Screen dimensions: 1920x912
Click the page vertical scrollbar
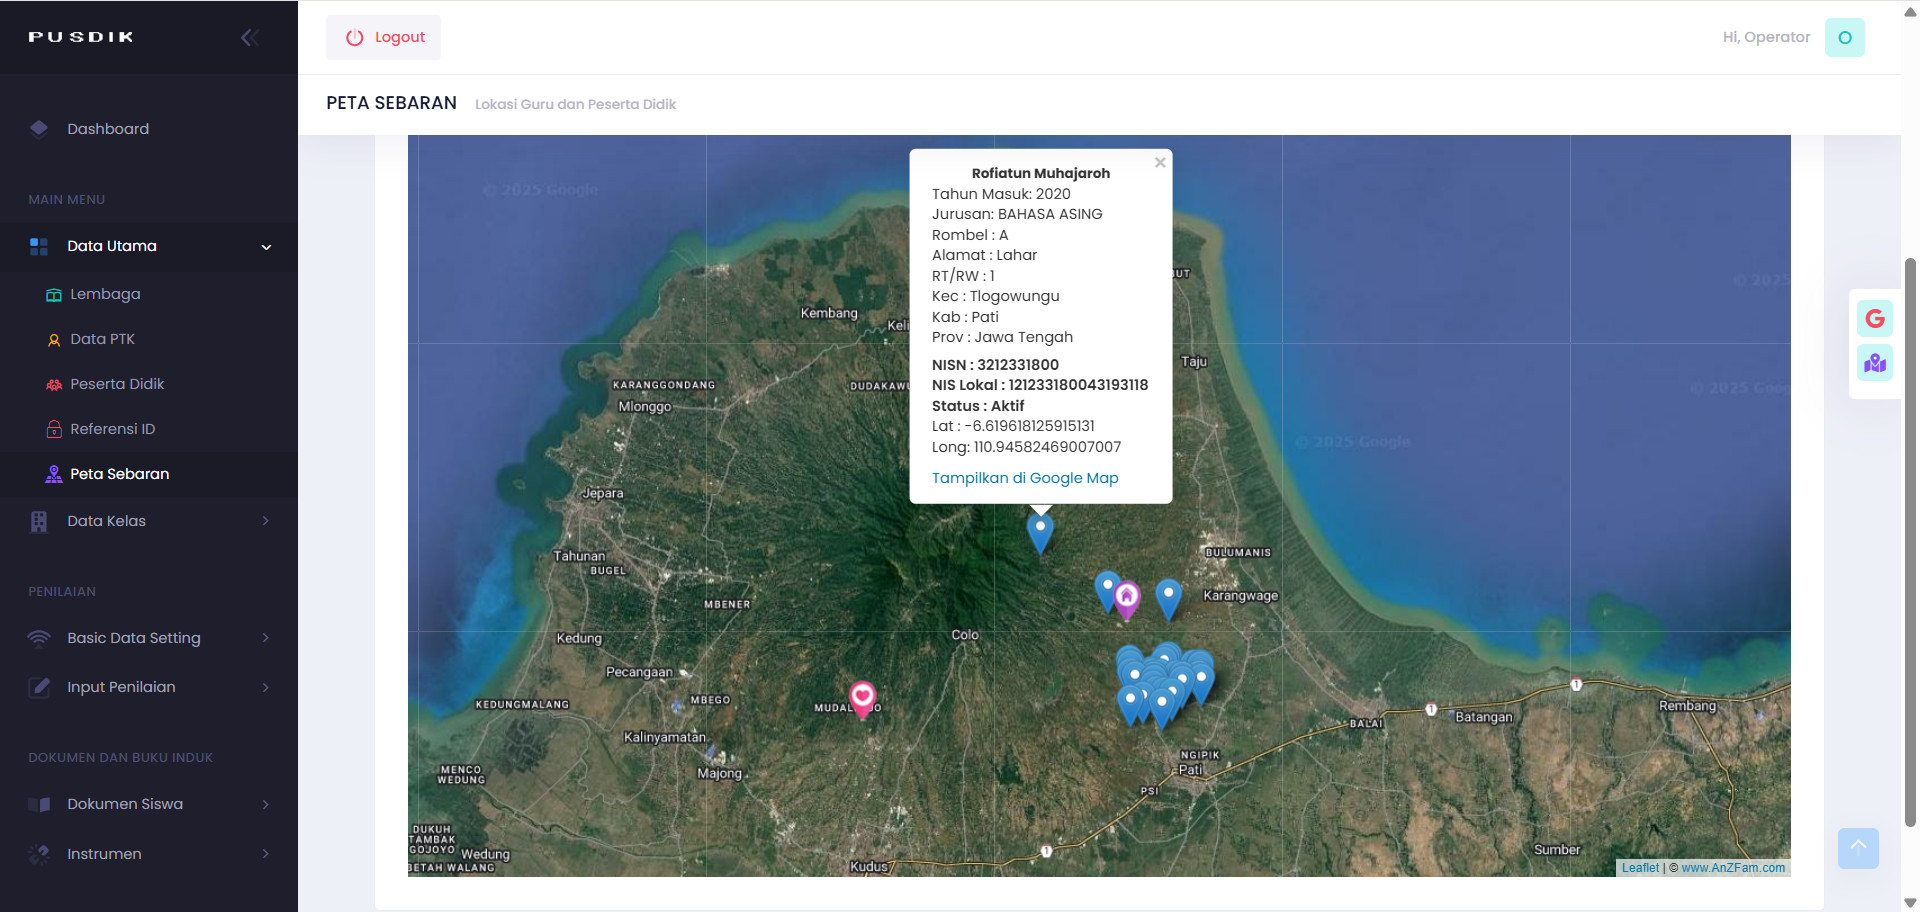[x=1910, y=540]
